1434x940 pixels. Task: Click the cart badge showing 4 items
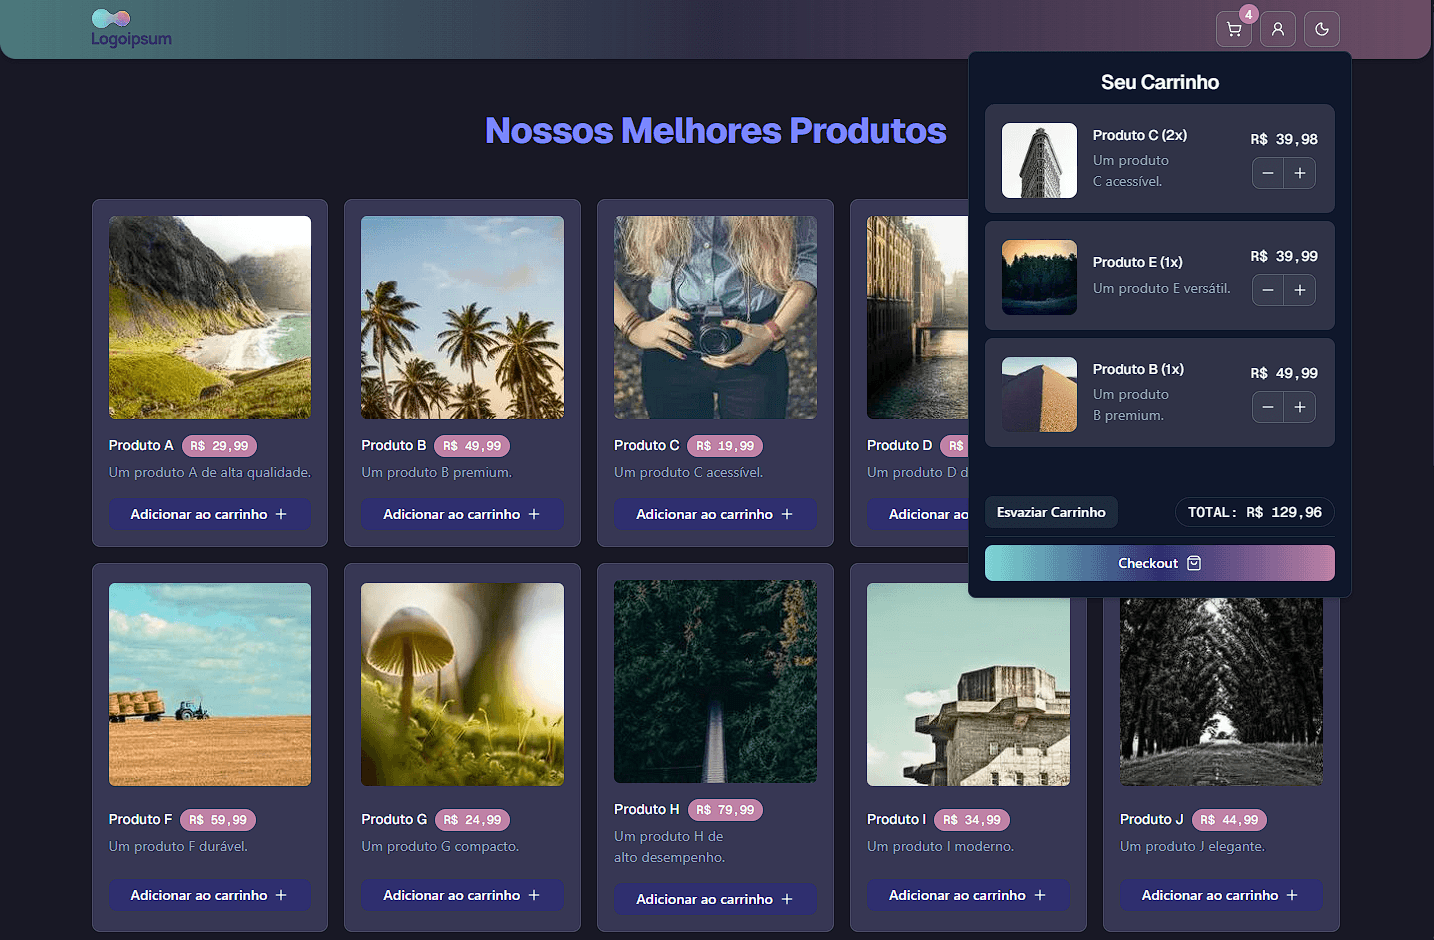(x=1247, y=14)
